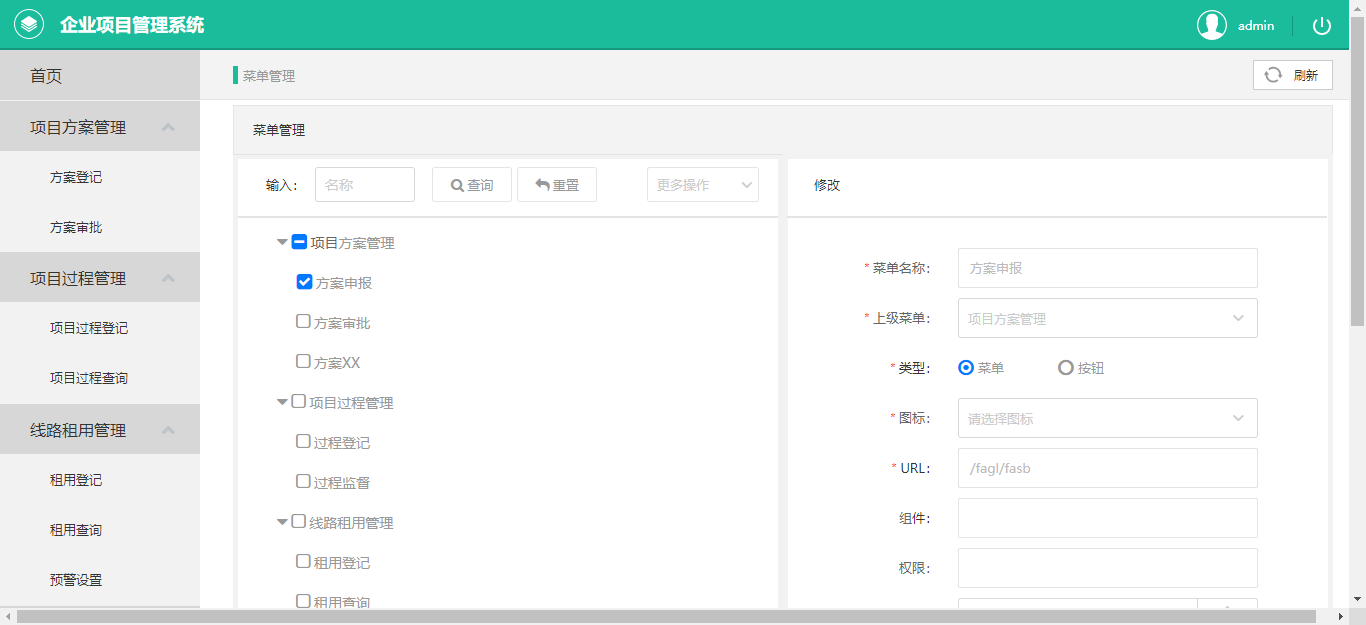The height and width of the screenshot is (625, 1366).
Task: Click the power logout icon
Action: coord(1322,26)
